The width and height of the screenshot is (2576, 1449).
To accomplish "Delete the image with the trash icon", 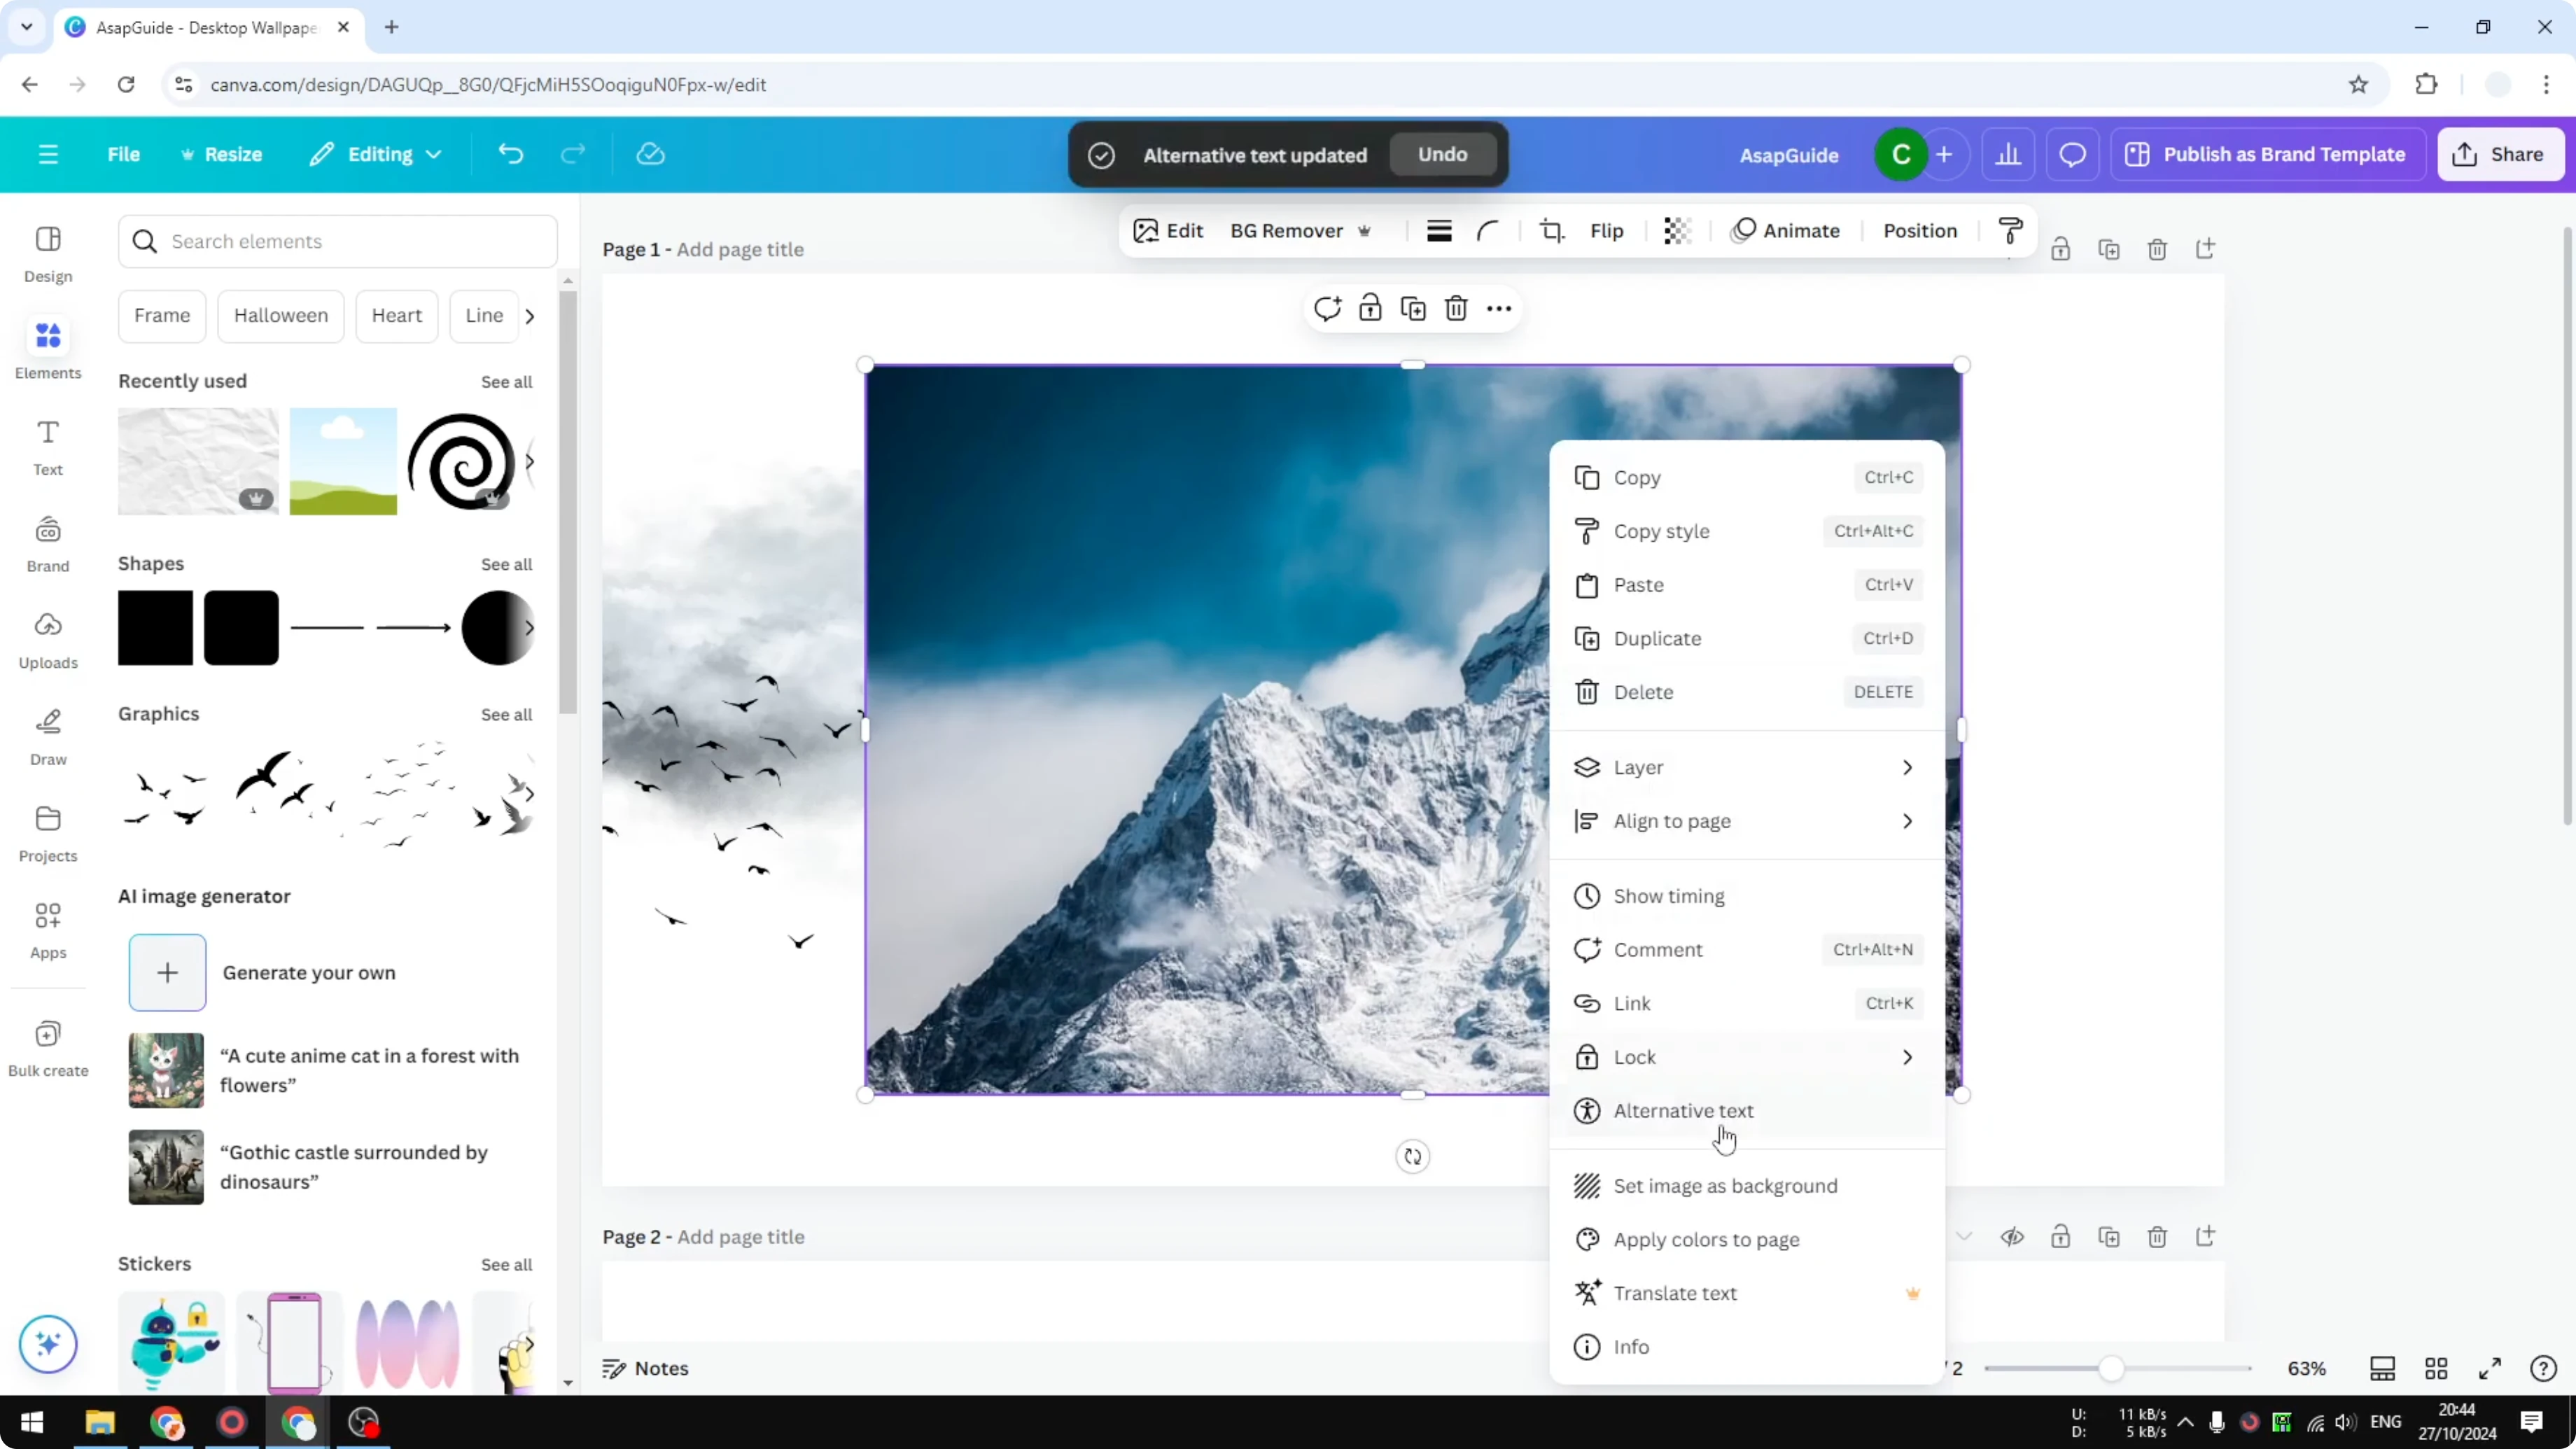I will click(1455, 308).
